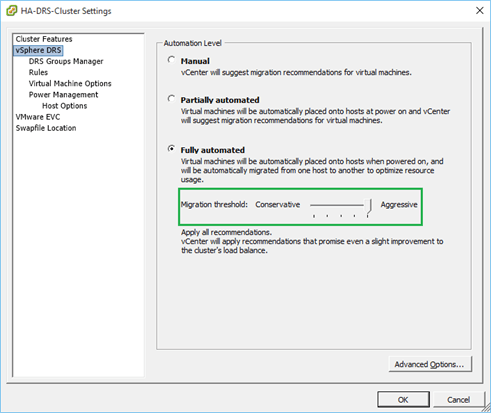Select the Manual automation level
Screen dimensions: 491x413
171,60
